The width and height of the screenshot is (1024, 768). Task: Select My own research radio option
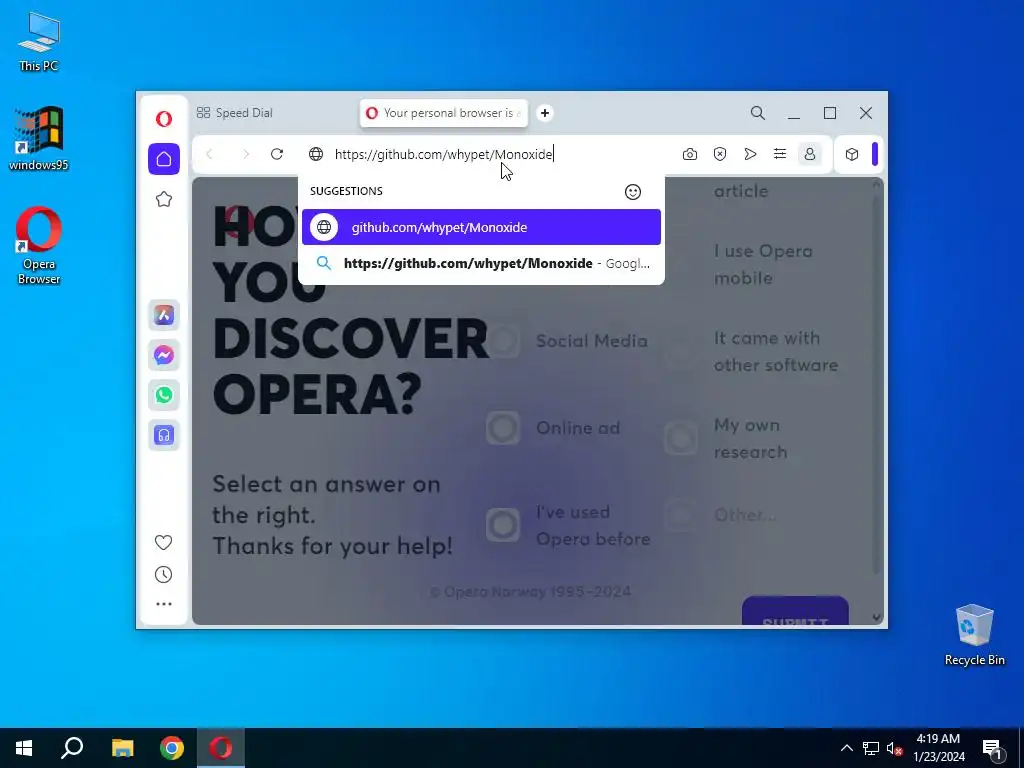pyautogui.click(x=680, y=438)
